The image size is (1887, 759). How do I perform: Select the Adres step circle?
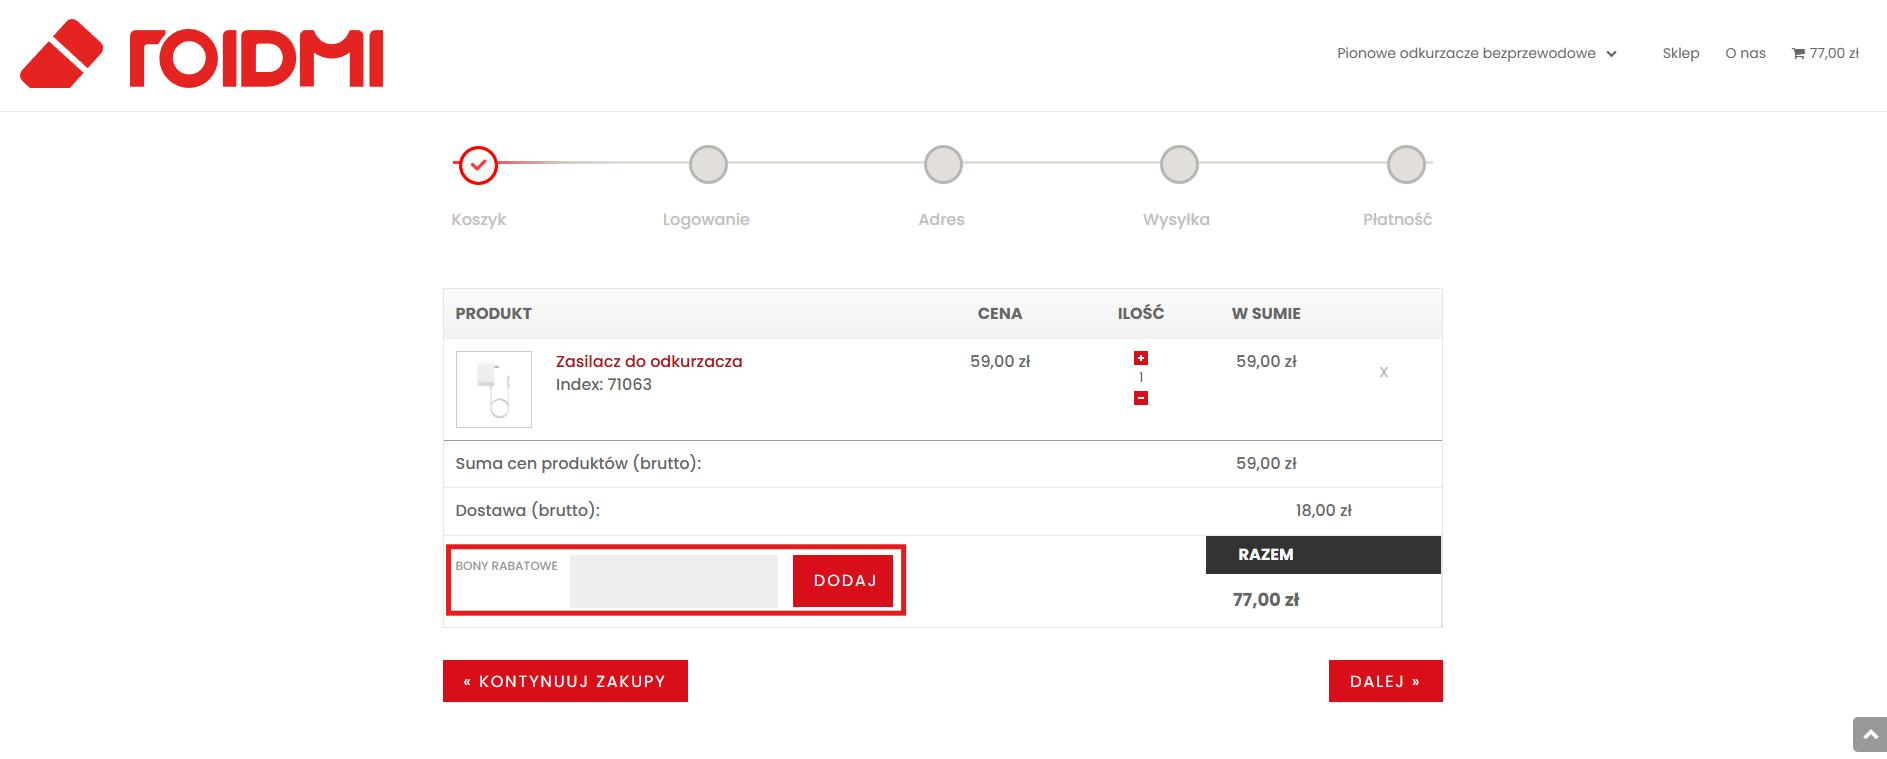click(943, 165)
